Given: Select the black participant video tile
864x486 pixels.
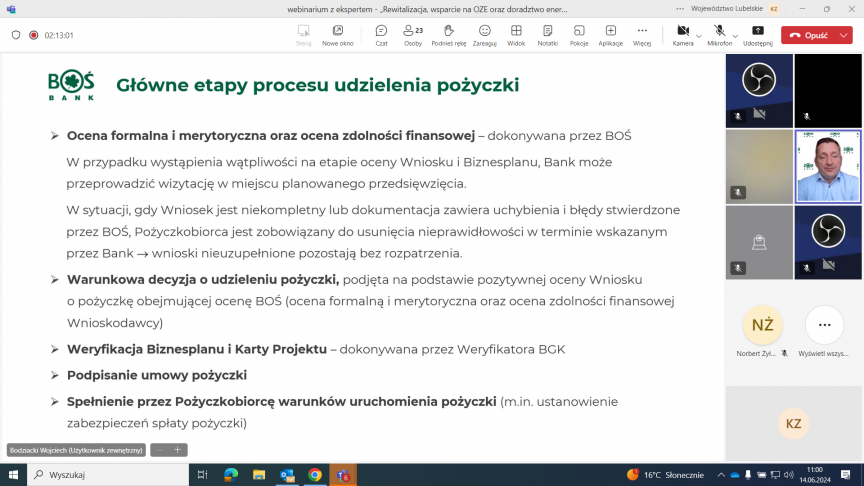Looking at the screenshot, I should [x=828, y=91].
